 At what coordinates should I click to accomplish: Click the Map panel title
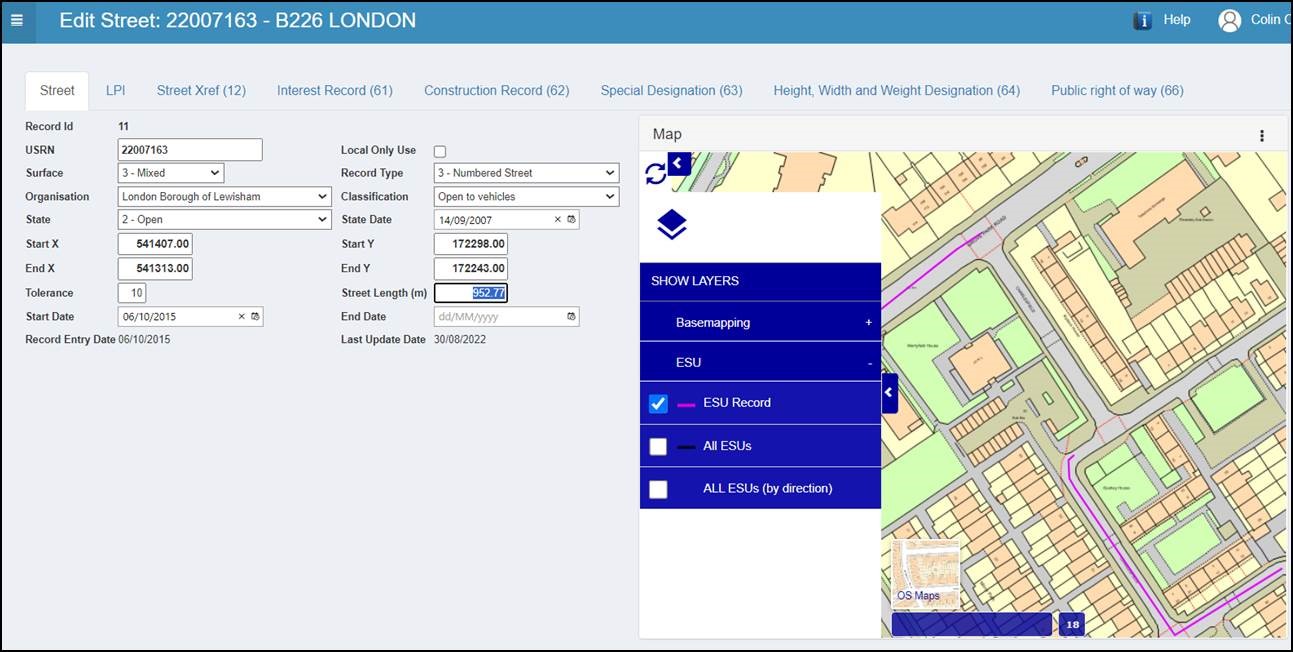pyautogui.click(x=667, y=134)
